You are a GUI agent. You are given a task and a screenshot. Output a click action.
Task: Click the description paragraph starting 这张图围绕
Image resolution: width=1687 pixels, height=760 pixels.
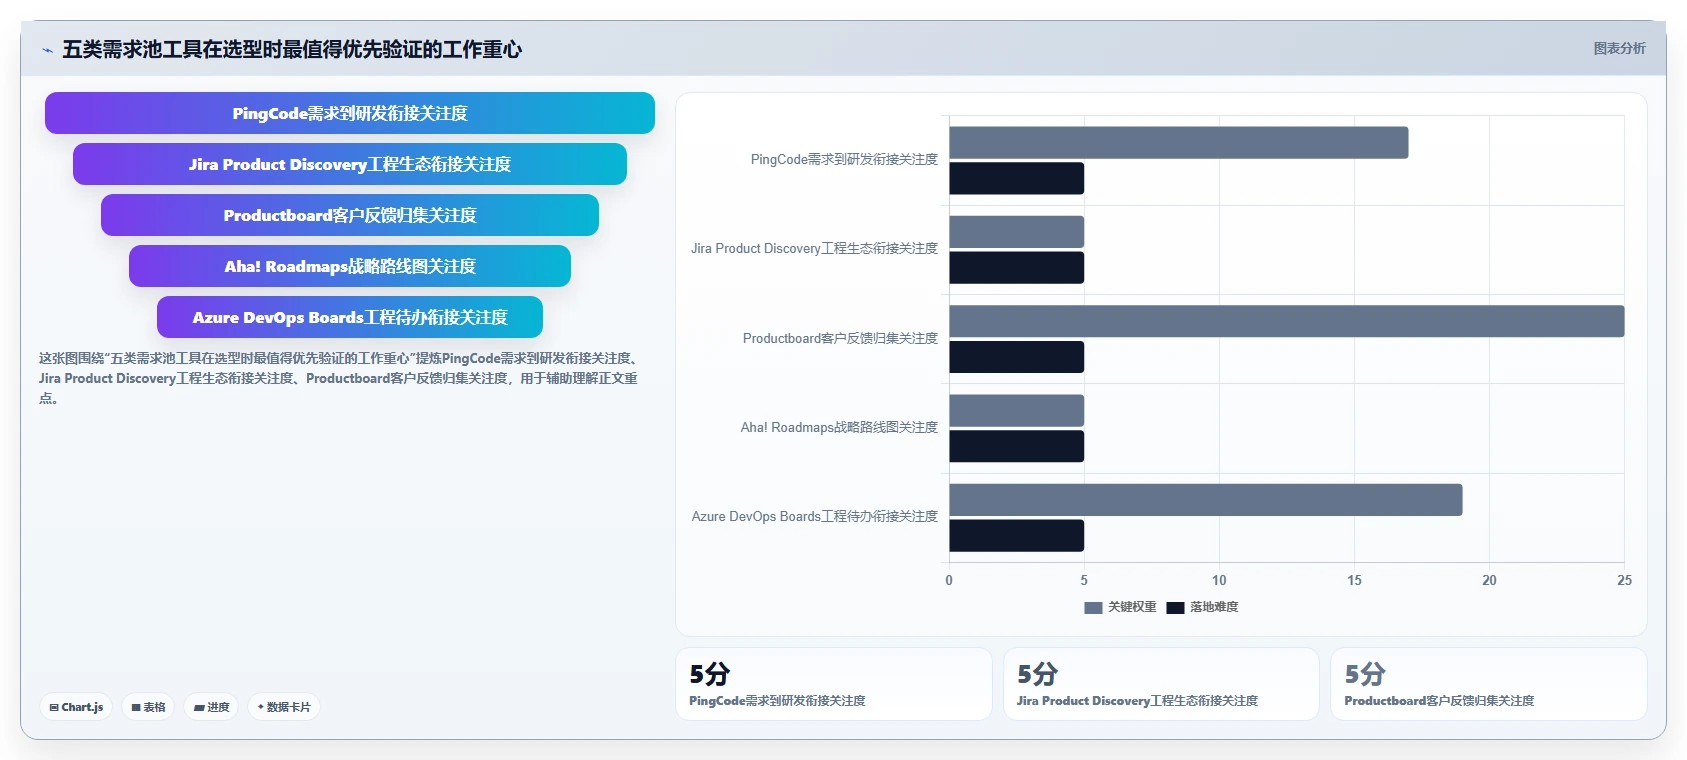click(x=338, y=378)
